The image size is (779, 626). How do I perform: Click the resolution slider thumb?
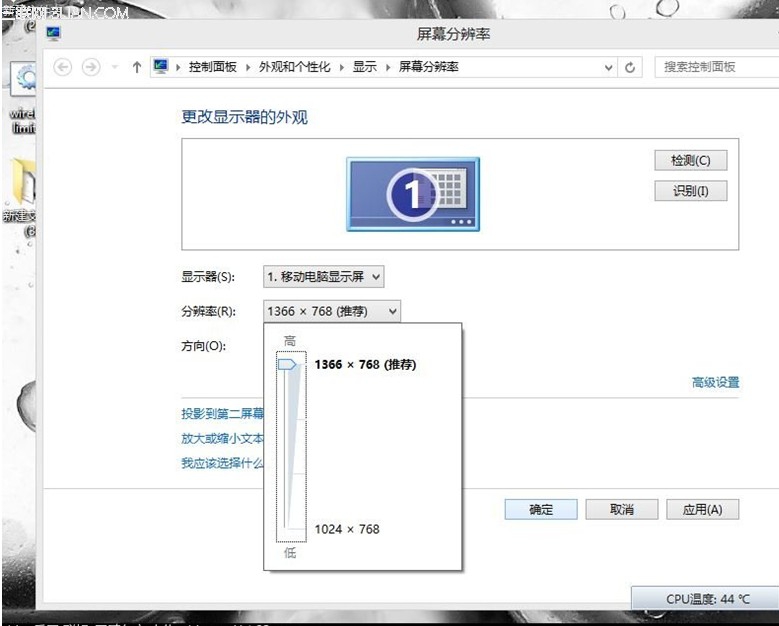[287, 365]
